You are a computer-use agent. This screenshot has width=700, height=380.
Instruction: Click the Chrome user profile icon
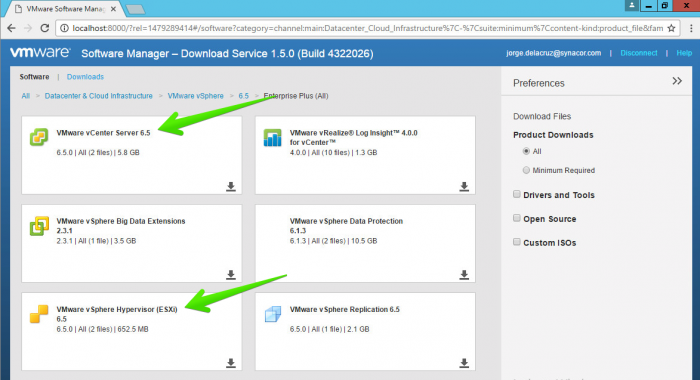pyautogui.click(x=631, y=5)
